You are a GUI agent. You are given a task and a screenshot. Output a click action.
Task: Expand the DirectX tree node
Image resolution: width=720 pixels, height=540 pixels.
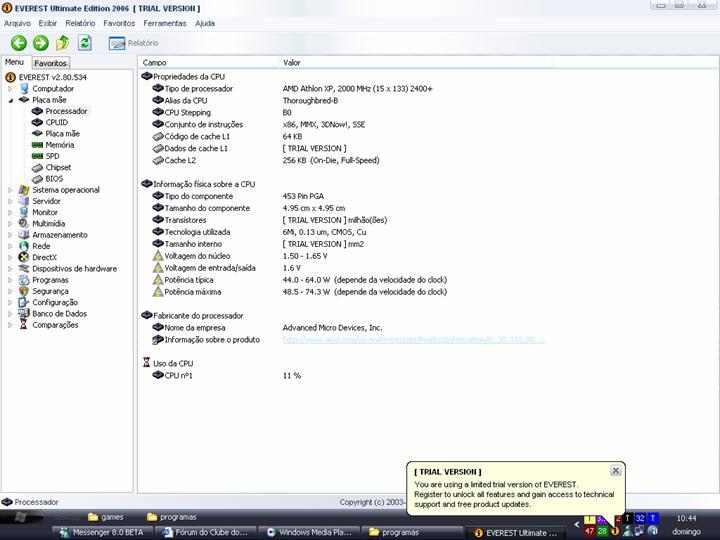click(x=10, y=257)
